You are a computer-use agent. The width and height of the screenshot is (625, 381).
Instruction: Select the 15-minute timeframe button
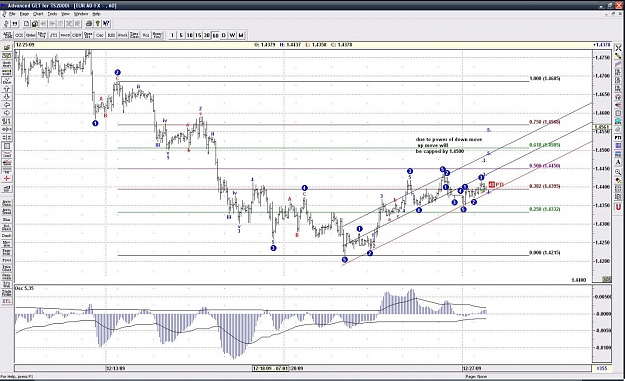(198, 35)
